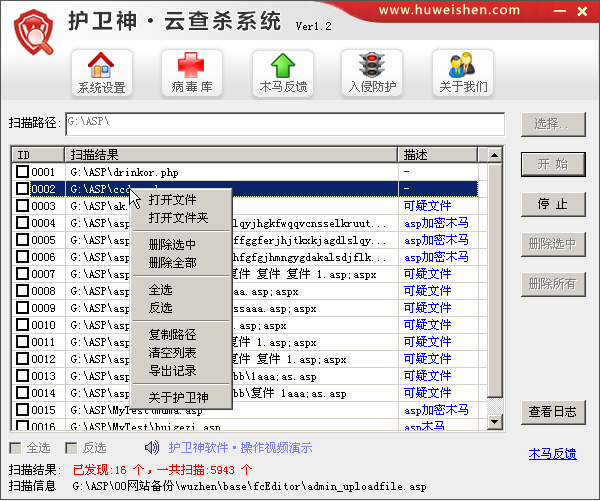
Task: Sort results by the 扫描结果 column header
Action: coord(230,155)
